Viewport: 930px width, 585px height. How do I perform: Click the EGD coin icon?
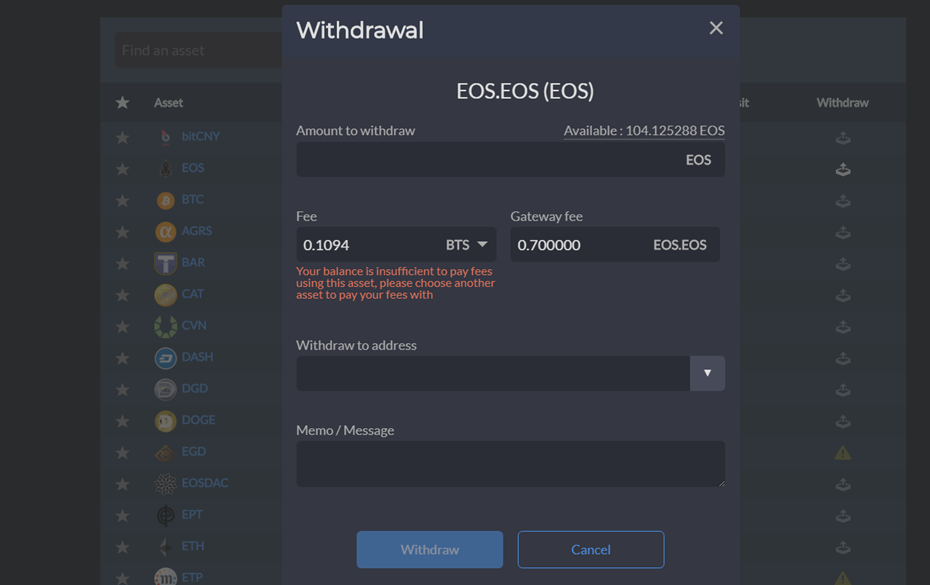[165, 453]
